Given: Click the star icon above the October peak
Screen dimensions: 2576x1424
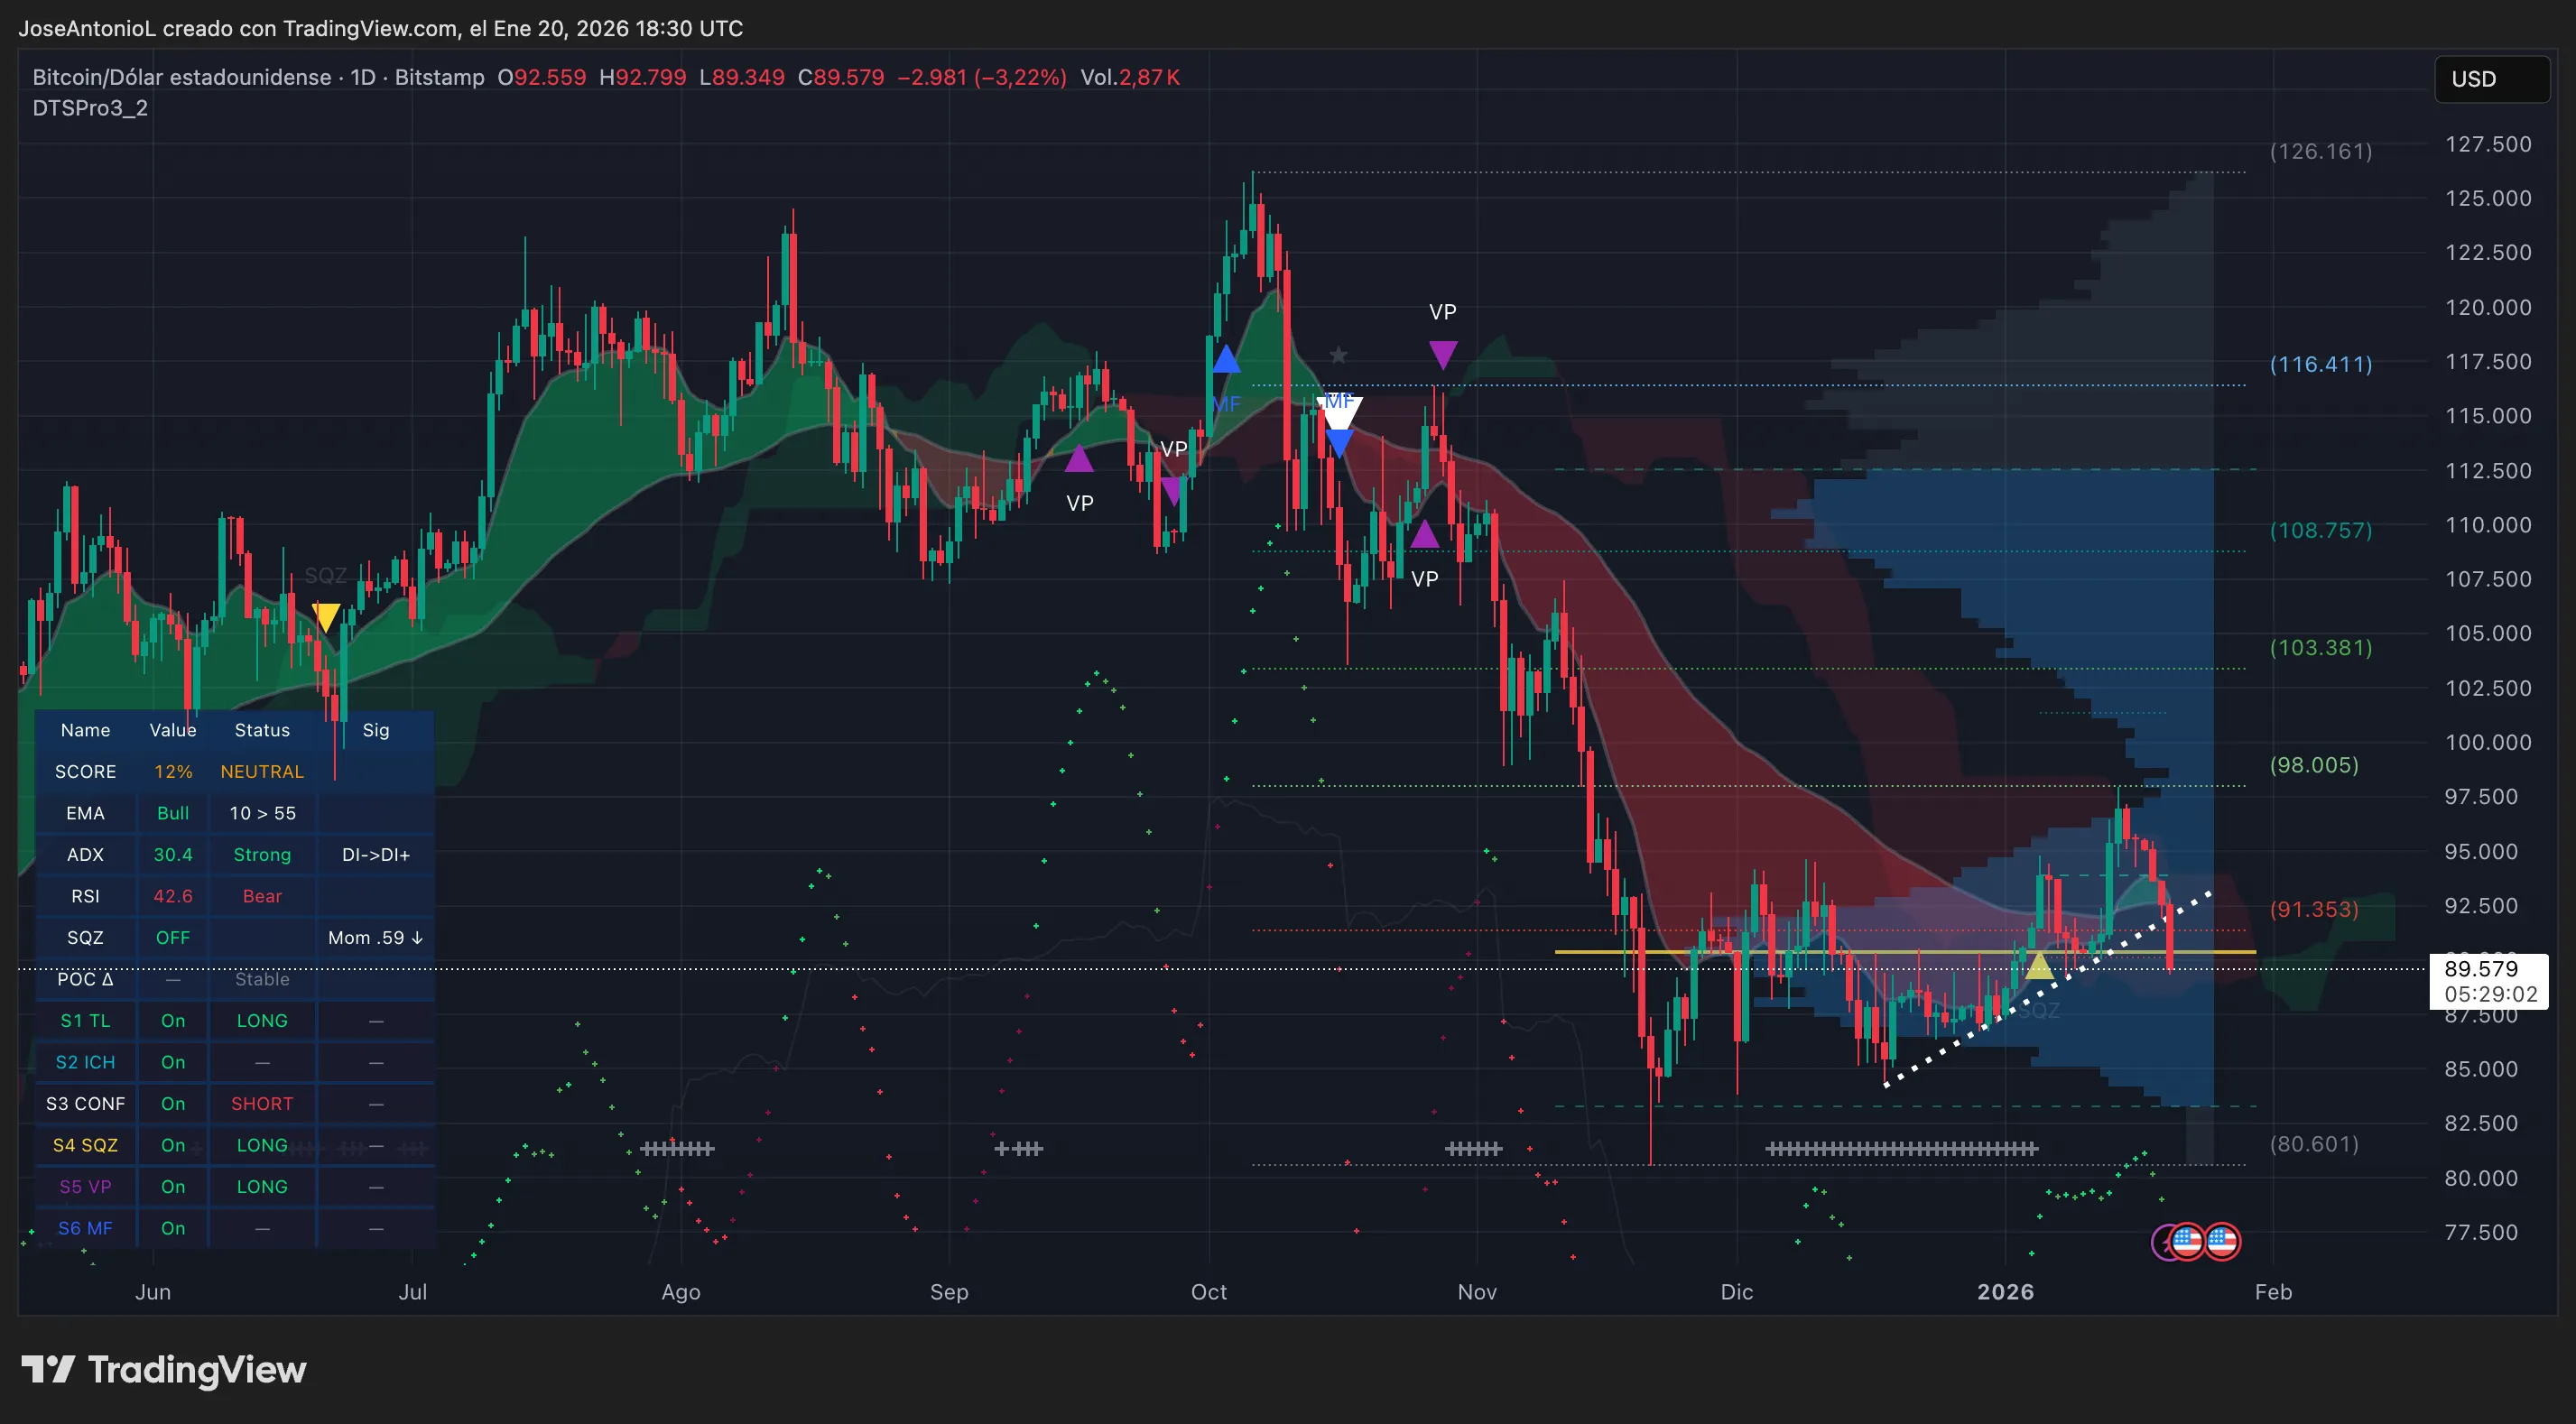Looking at the screenshot, I should coord(1337,355).
